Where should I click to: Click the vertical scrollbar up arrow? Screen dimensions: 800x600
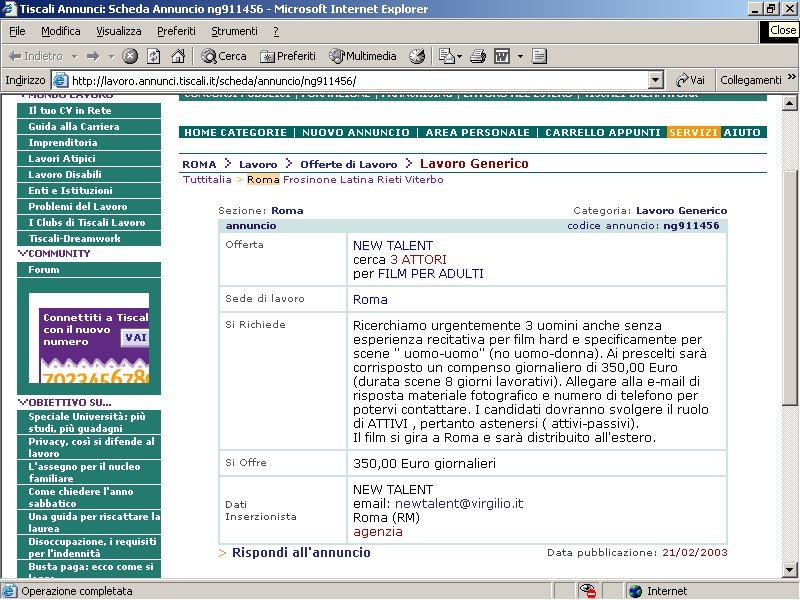[x=790, y=103]
